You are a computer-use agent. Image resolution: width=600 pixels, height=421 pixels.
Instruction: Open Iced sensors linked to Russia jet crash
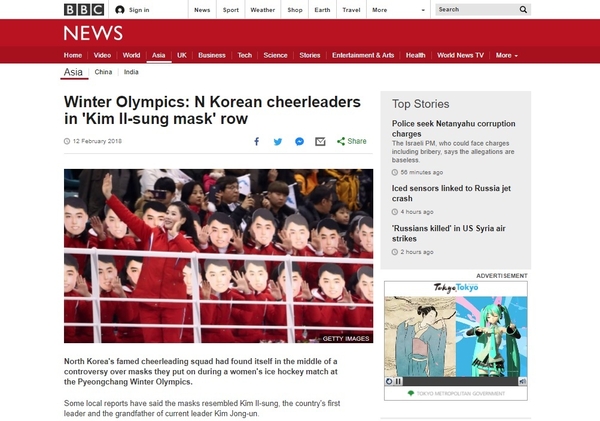click(x=451, y=193)
